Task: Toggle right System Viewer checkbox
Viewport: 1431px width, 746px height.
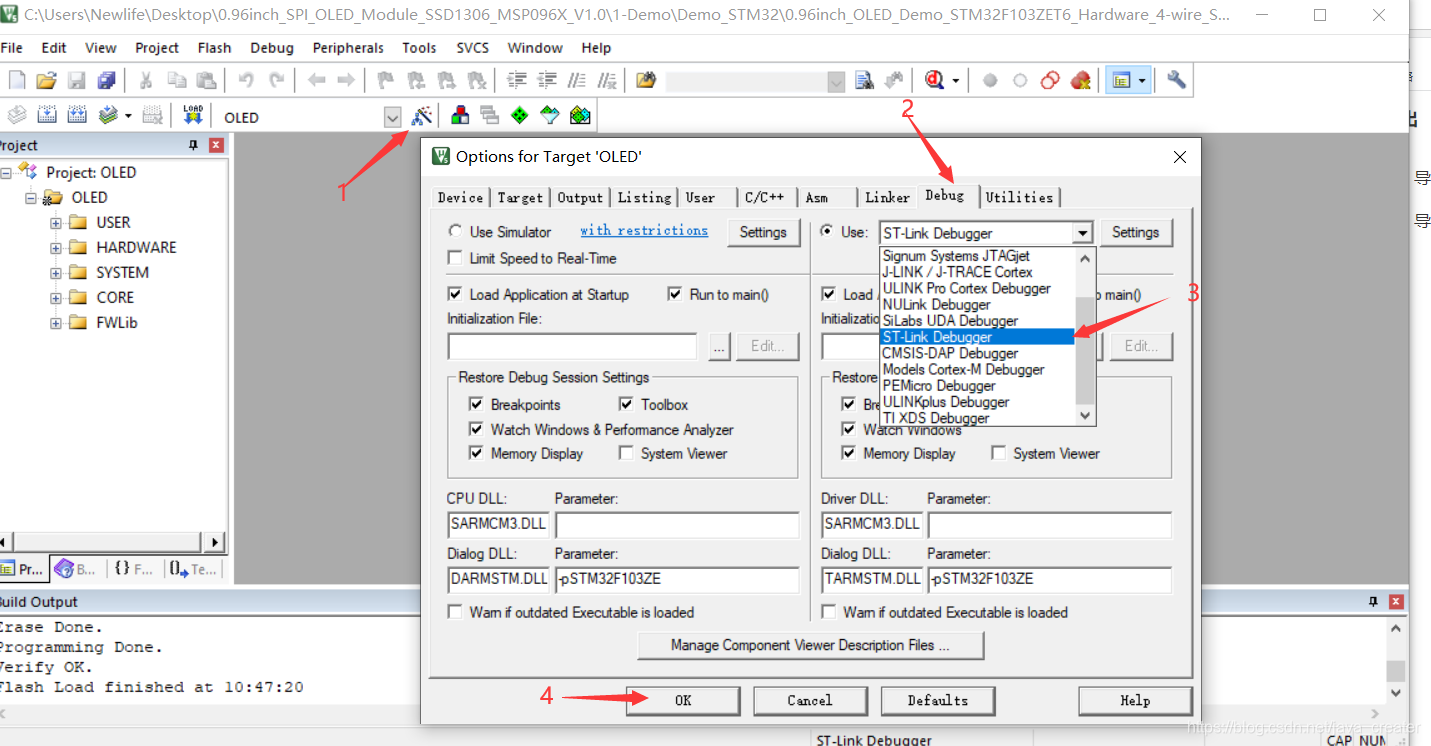Action: 999,453
